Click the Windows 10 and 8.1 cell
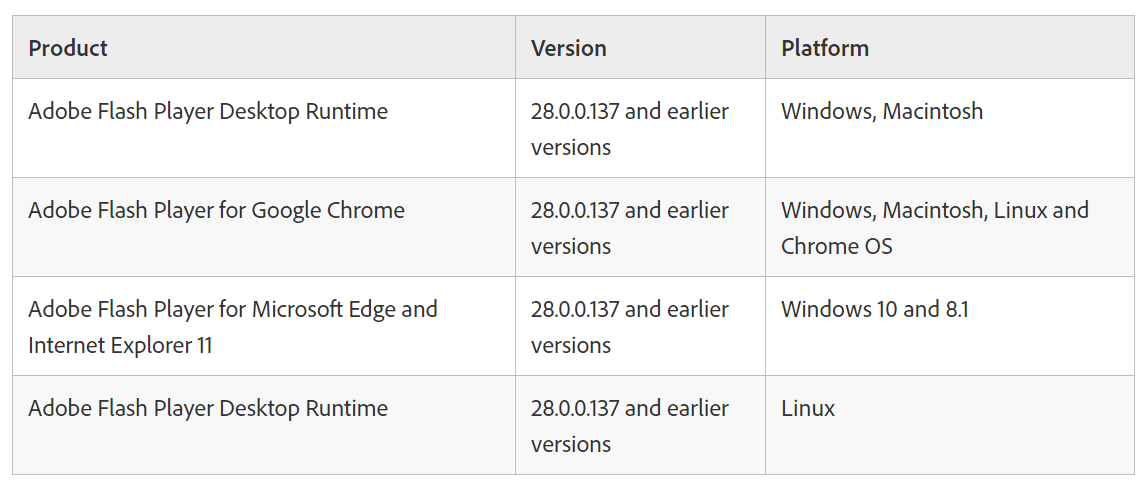This screenshot has height=486, width=1146. click(x=949, y=326)
